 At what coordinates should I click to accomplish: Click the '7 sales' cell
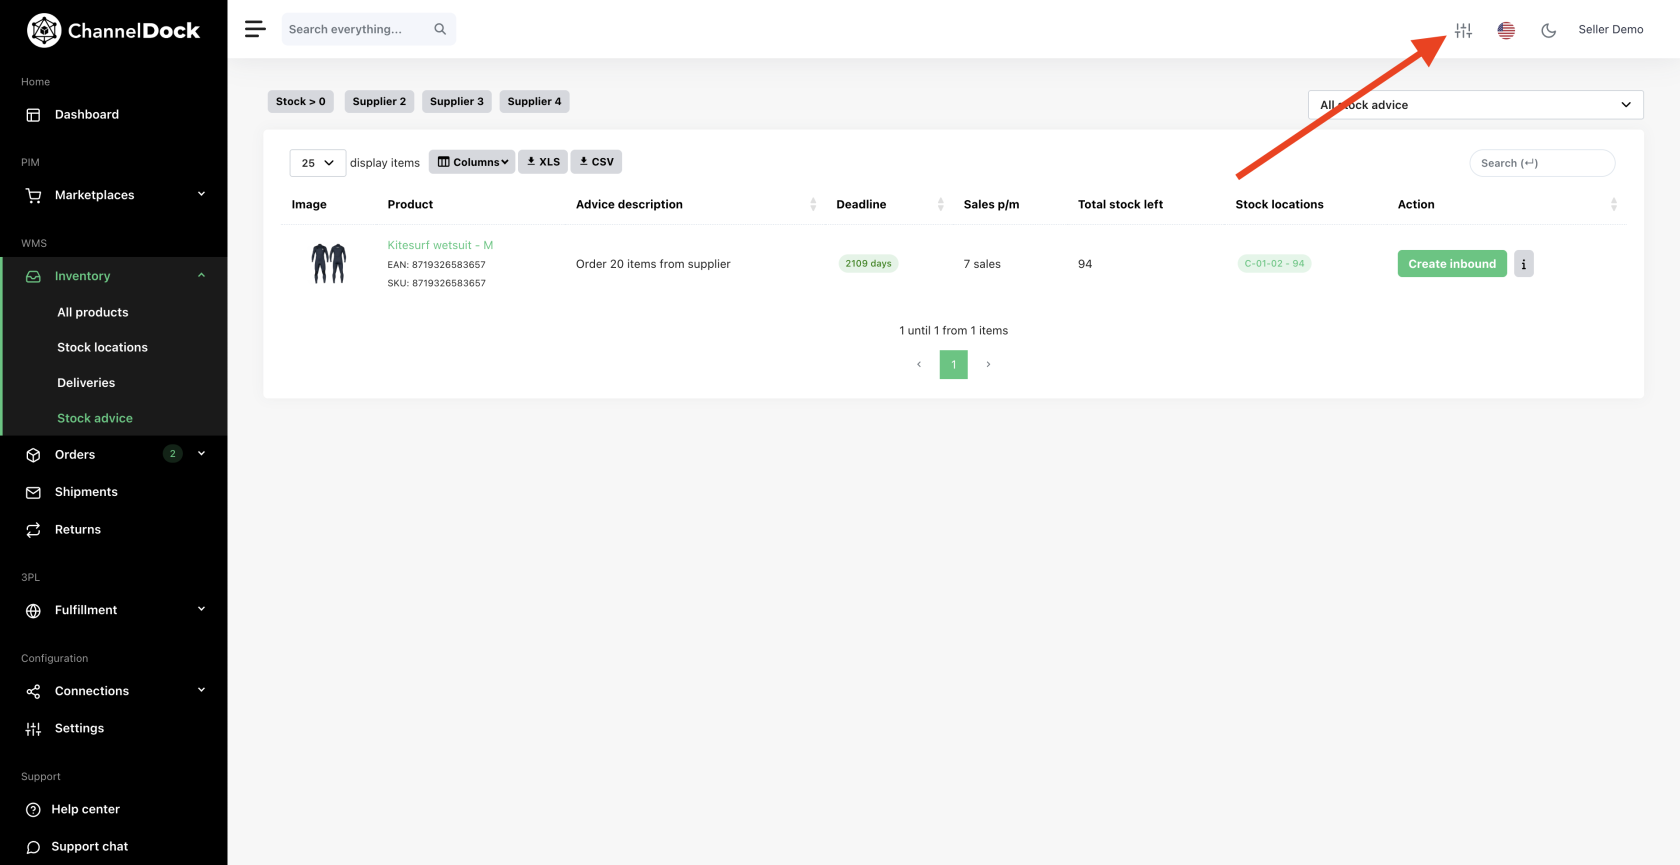tap(982, 264)
